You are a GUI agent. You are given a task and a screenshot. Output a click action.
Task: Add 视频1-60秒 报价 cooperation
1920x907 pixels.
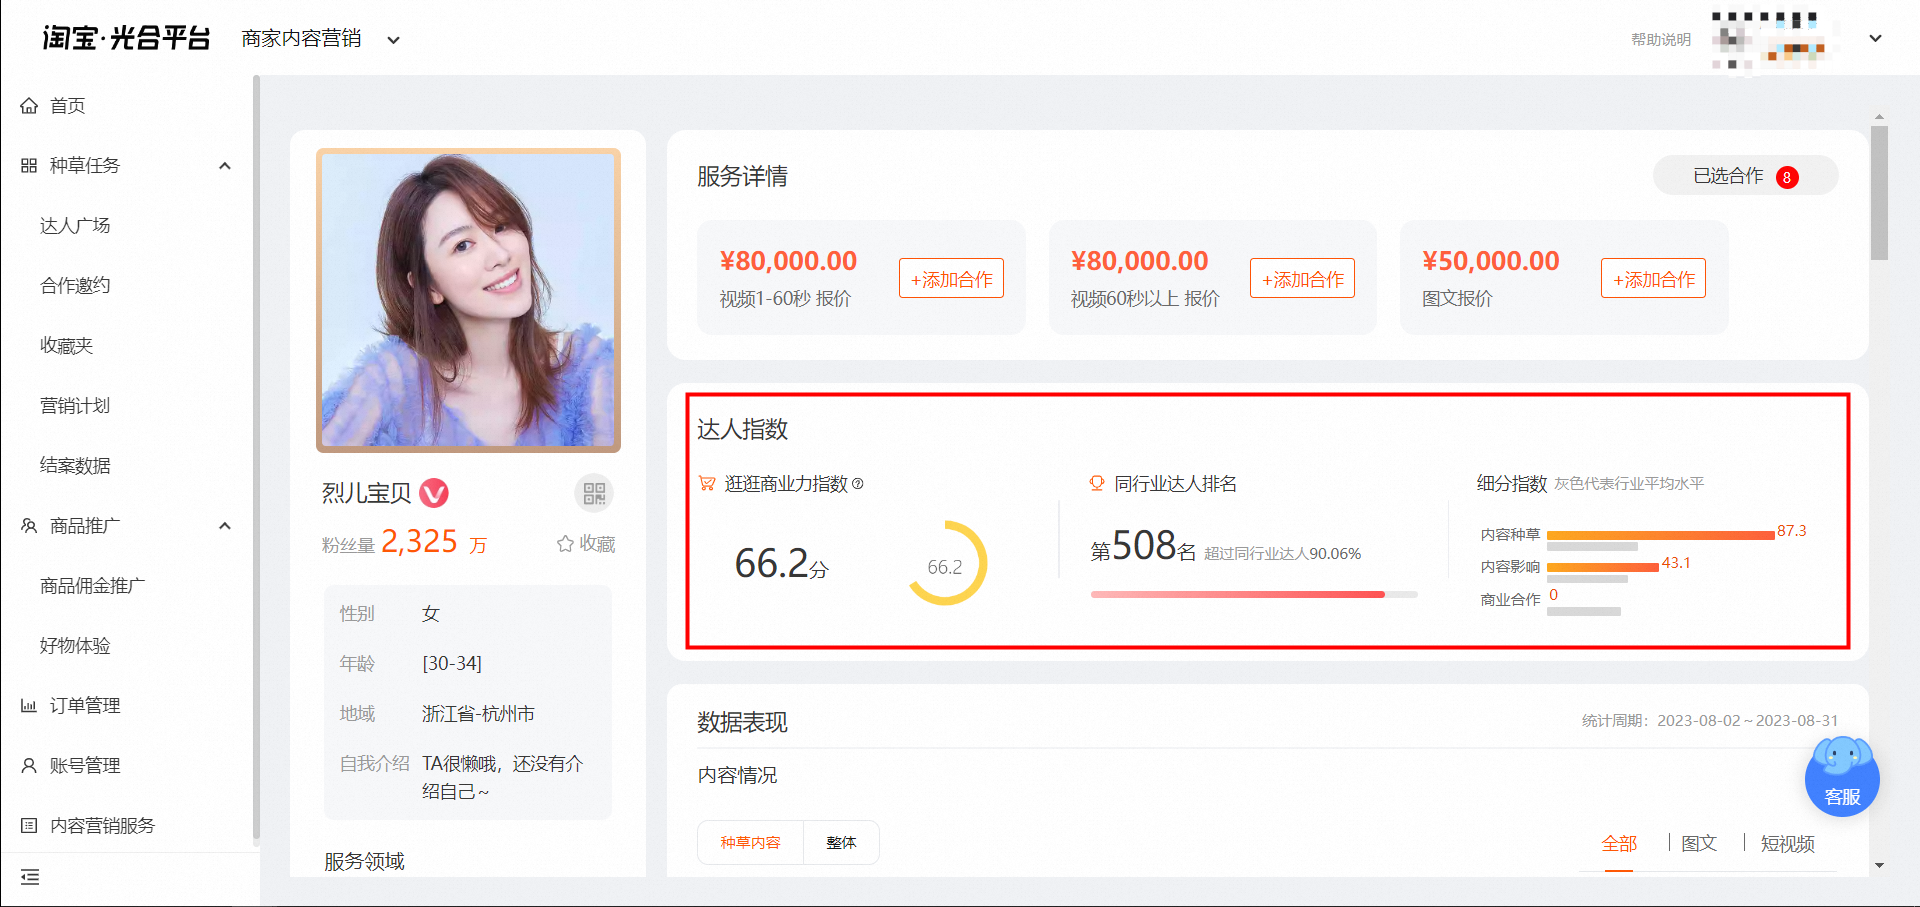951,279
